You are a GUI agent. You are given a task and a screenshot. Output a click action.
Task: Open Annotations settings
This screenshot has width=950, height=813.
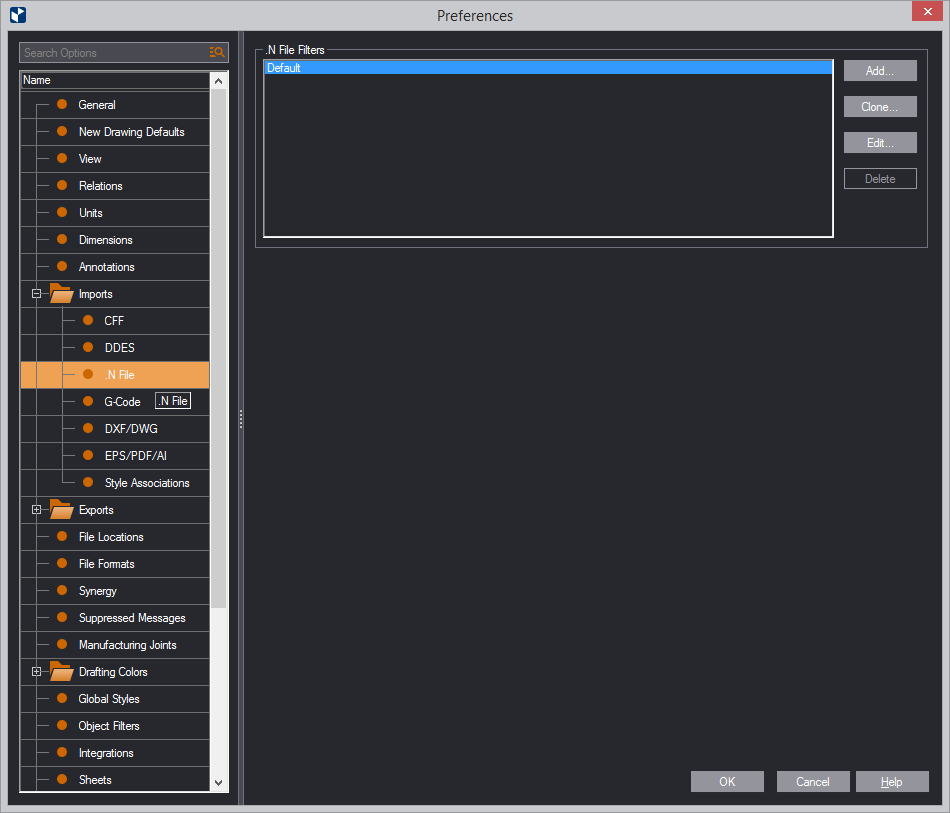pyautogui.click(x=107, y=267)
